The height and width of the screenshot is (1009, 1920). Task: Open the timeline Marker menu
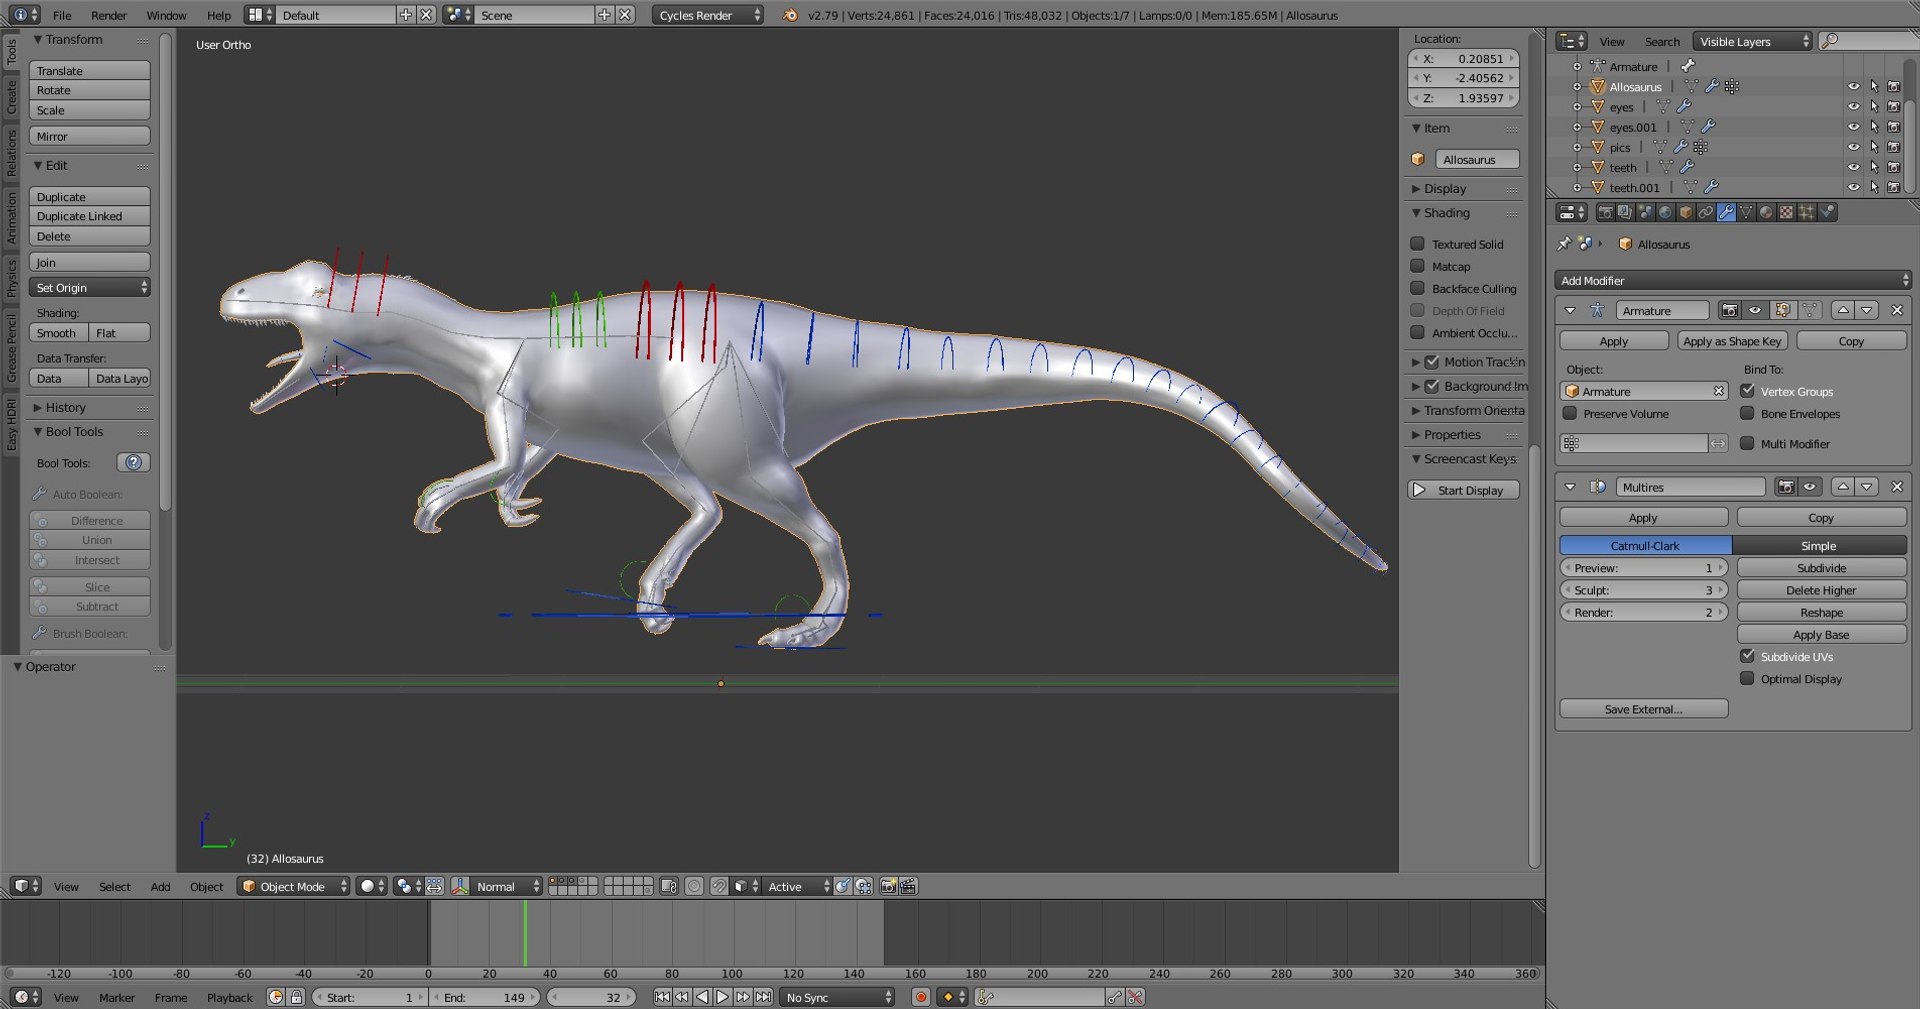[116, 997]
